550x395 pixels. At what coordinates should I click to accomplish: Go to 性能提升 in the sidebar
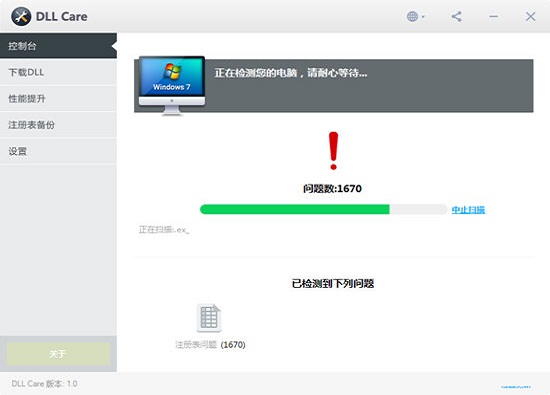58,99
